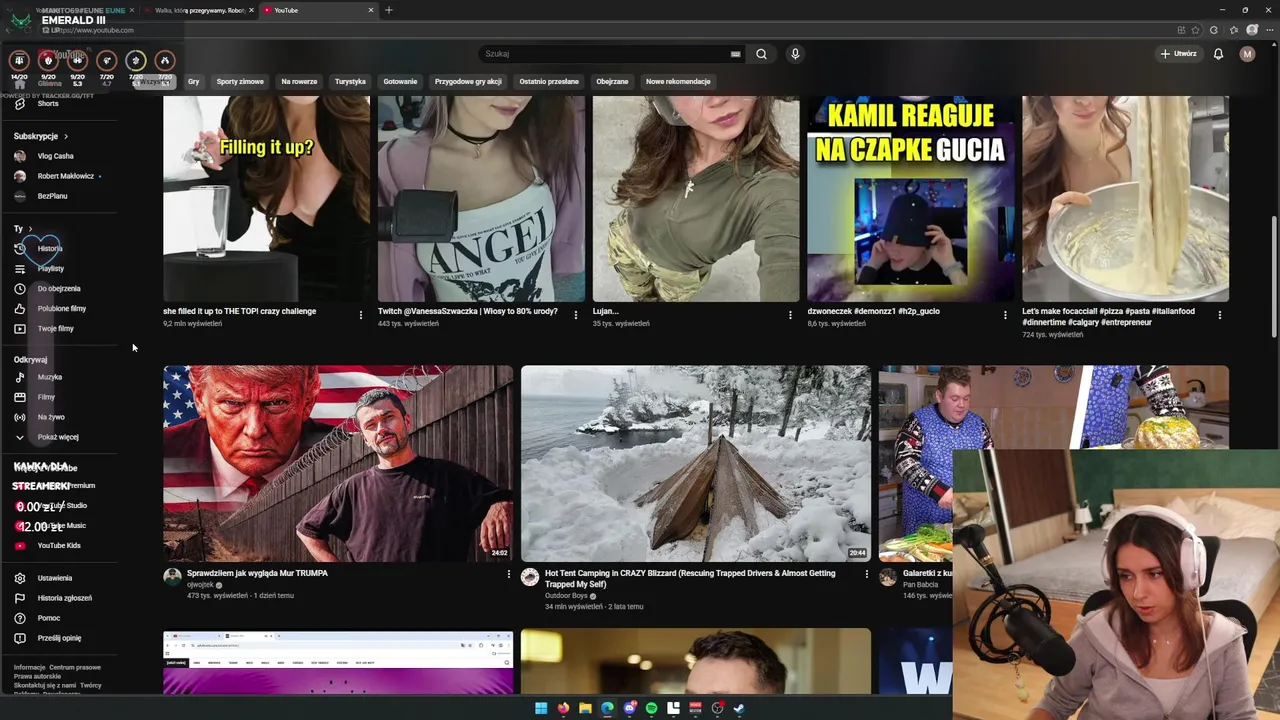Start a voice search with the microphone
The image size is (1280, 720).
(x=795, y=54)
